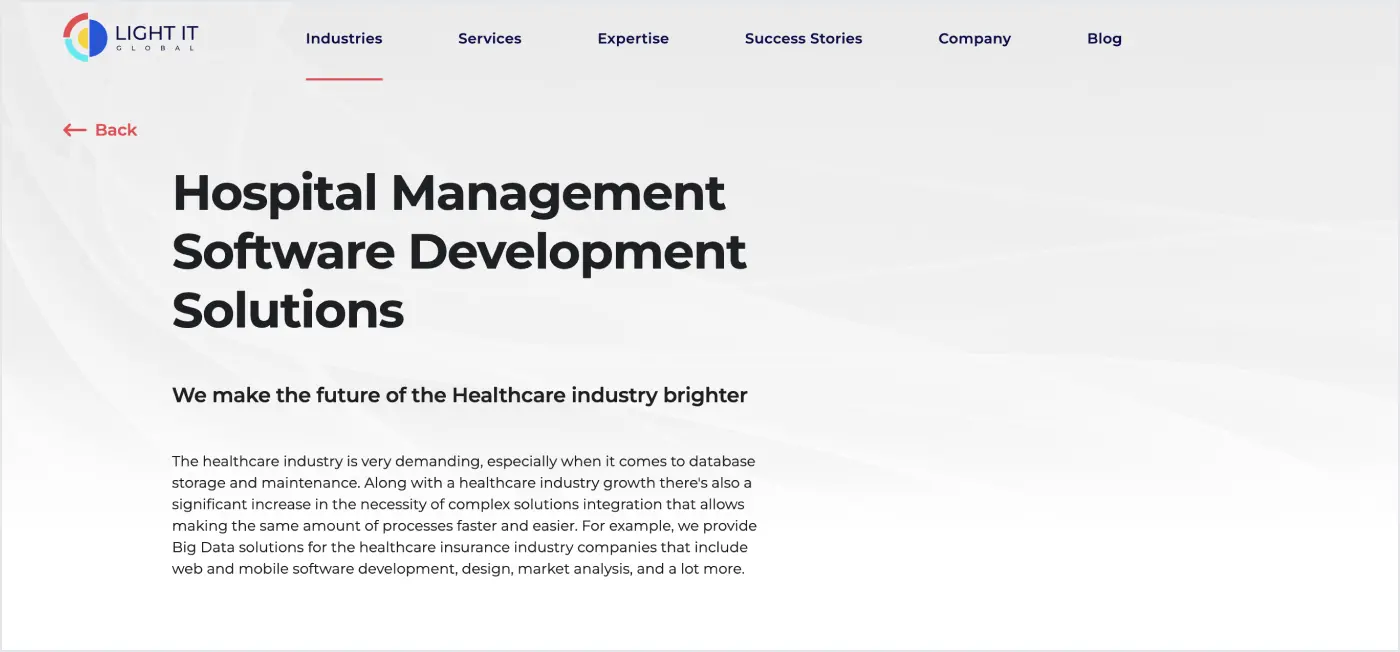Screen dimensions: 1400x652
Task: Open the Company dropdown
Action: coord(974,38)
